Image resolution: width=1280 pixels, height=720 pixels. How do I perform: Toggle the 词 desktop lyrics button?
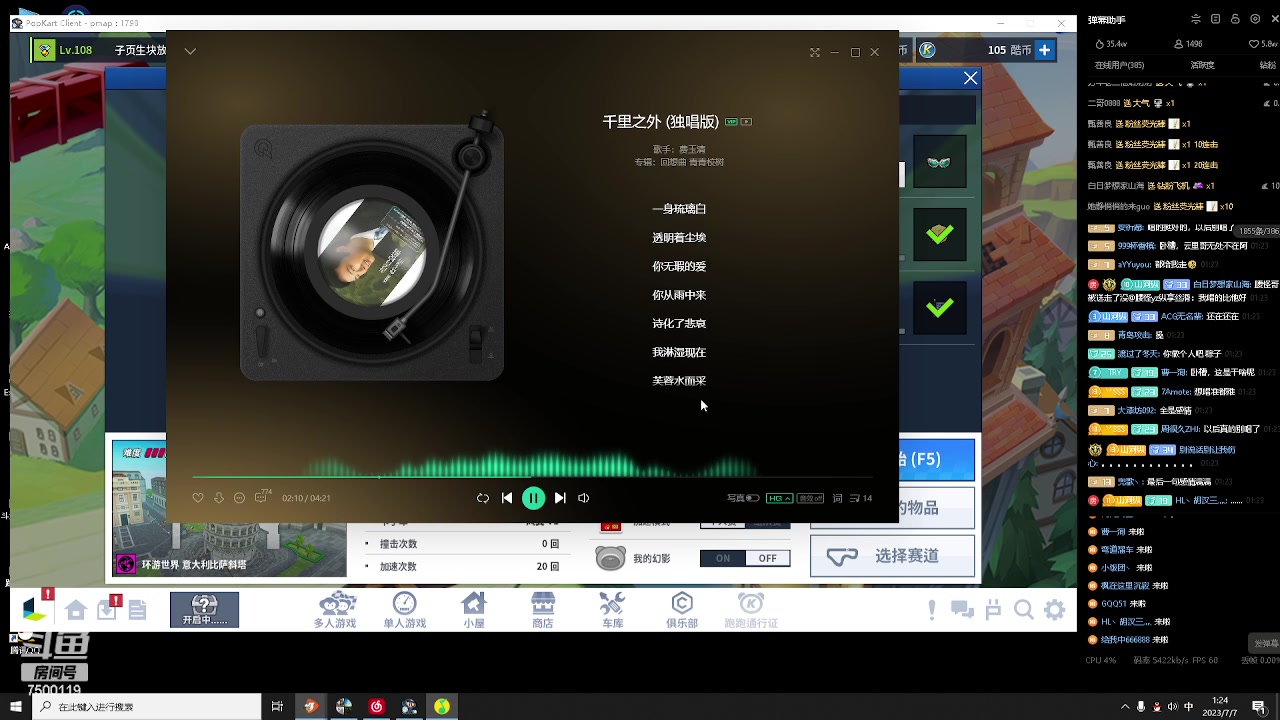838,498
